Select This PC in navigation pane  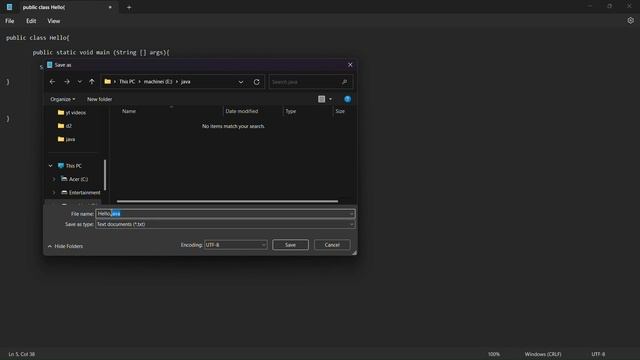pos(70,166)
